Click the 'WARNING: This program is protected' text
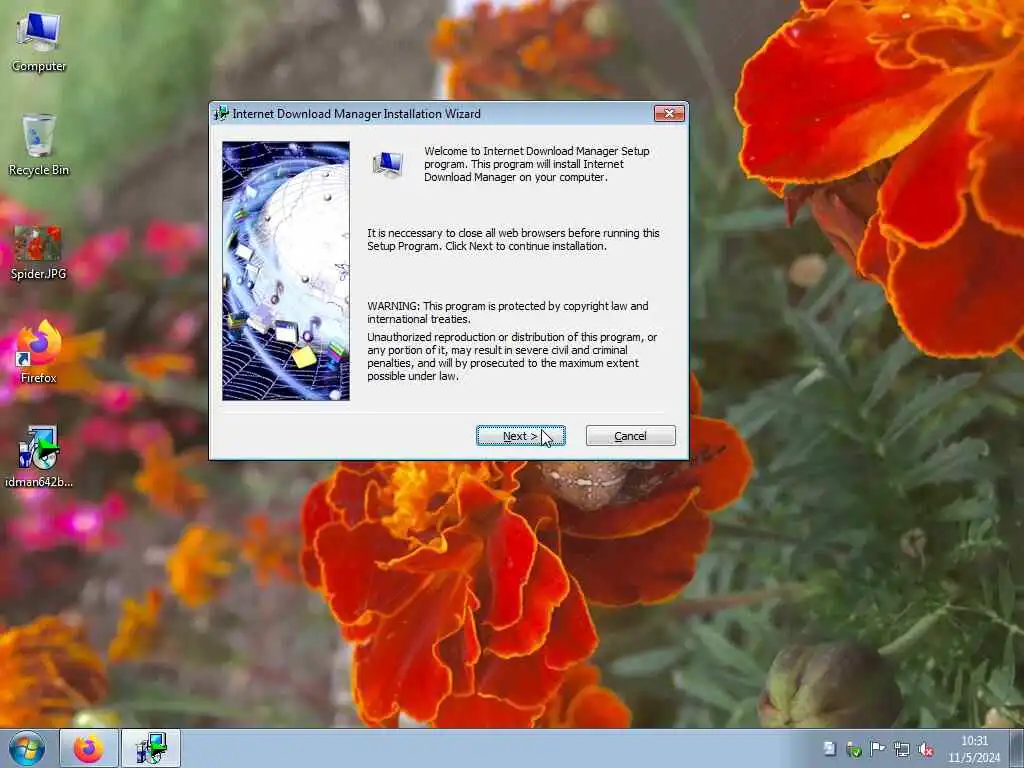Image resolution: width=1024 pixels, height=768 pixels. pyautogui.click(x=507, y=312)
